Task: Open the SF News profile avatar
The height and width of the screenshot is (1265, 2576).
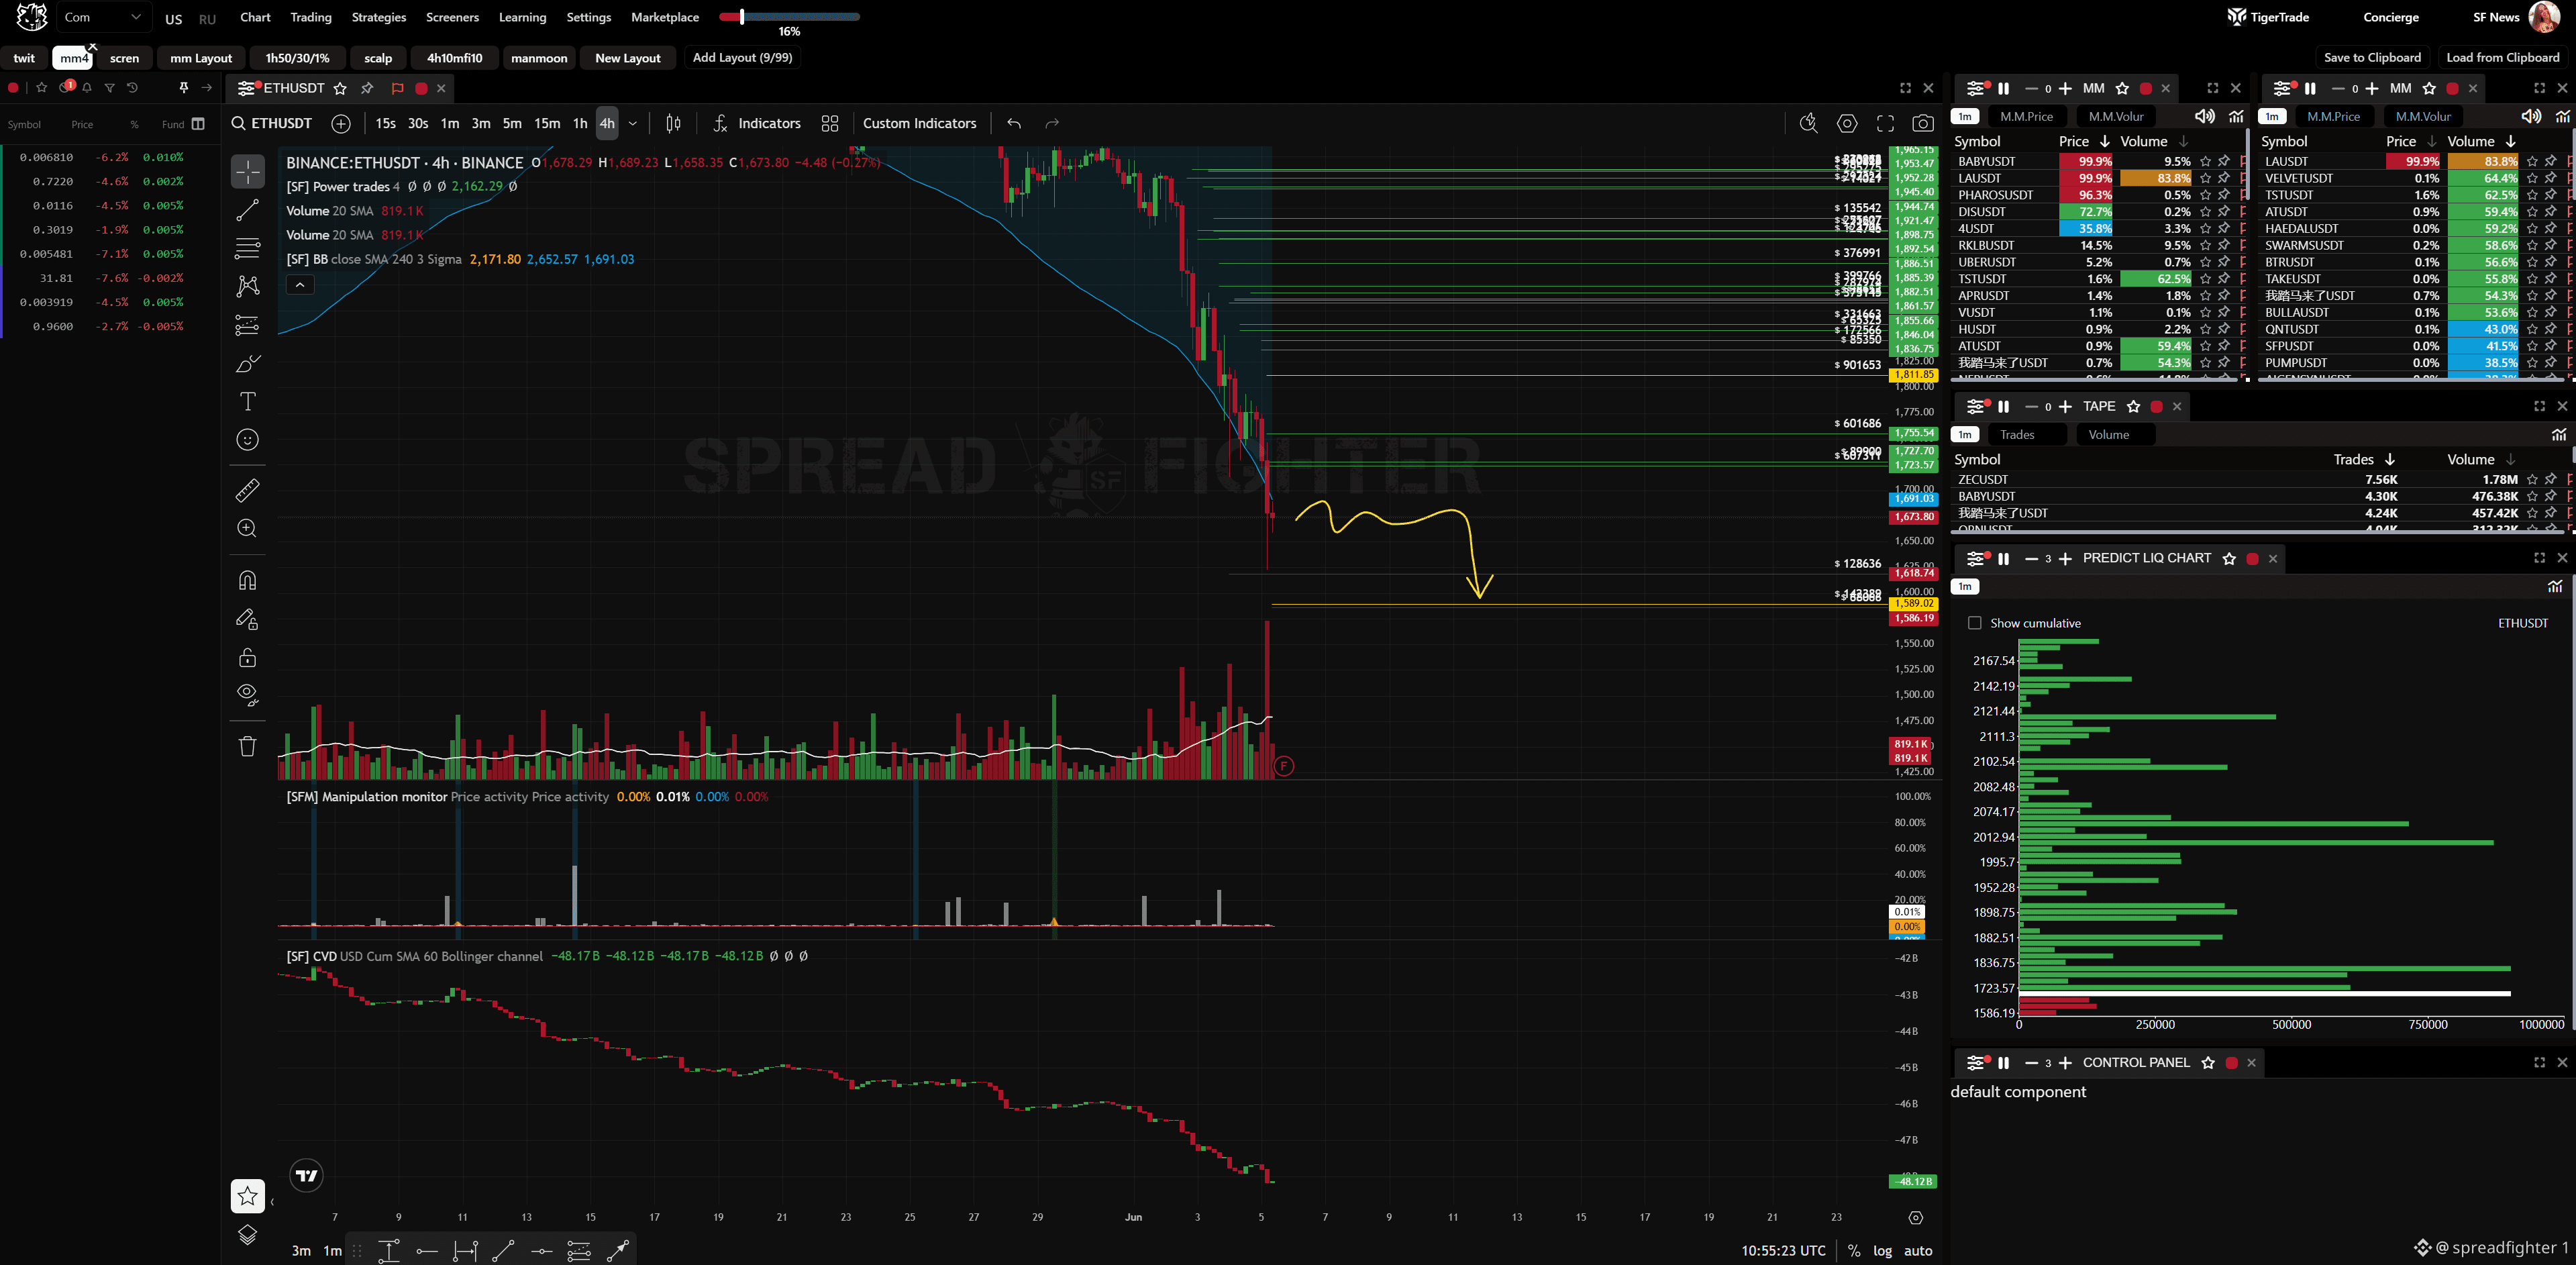Action: [x=2544, y=17]
